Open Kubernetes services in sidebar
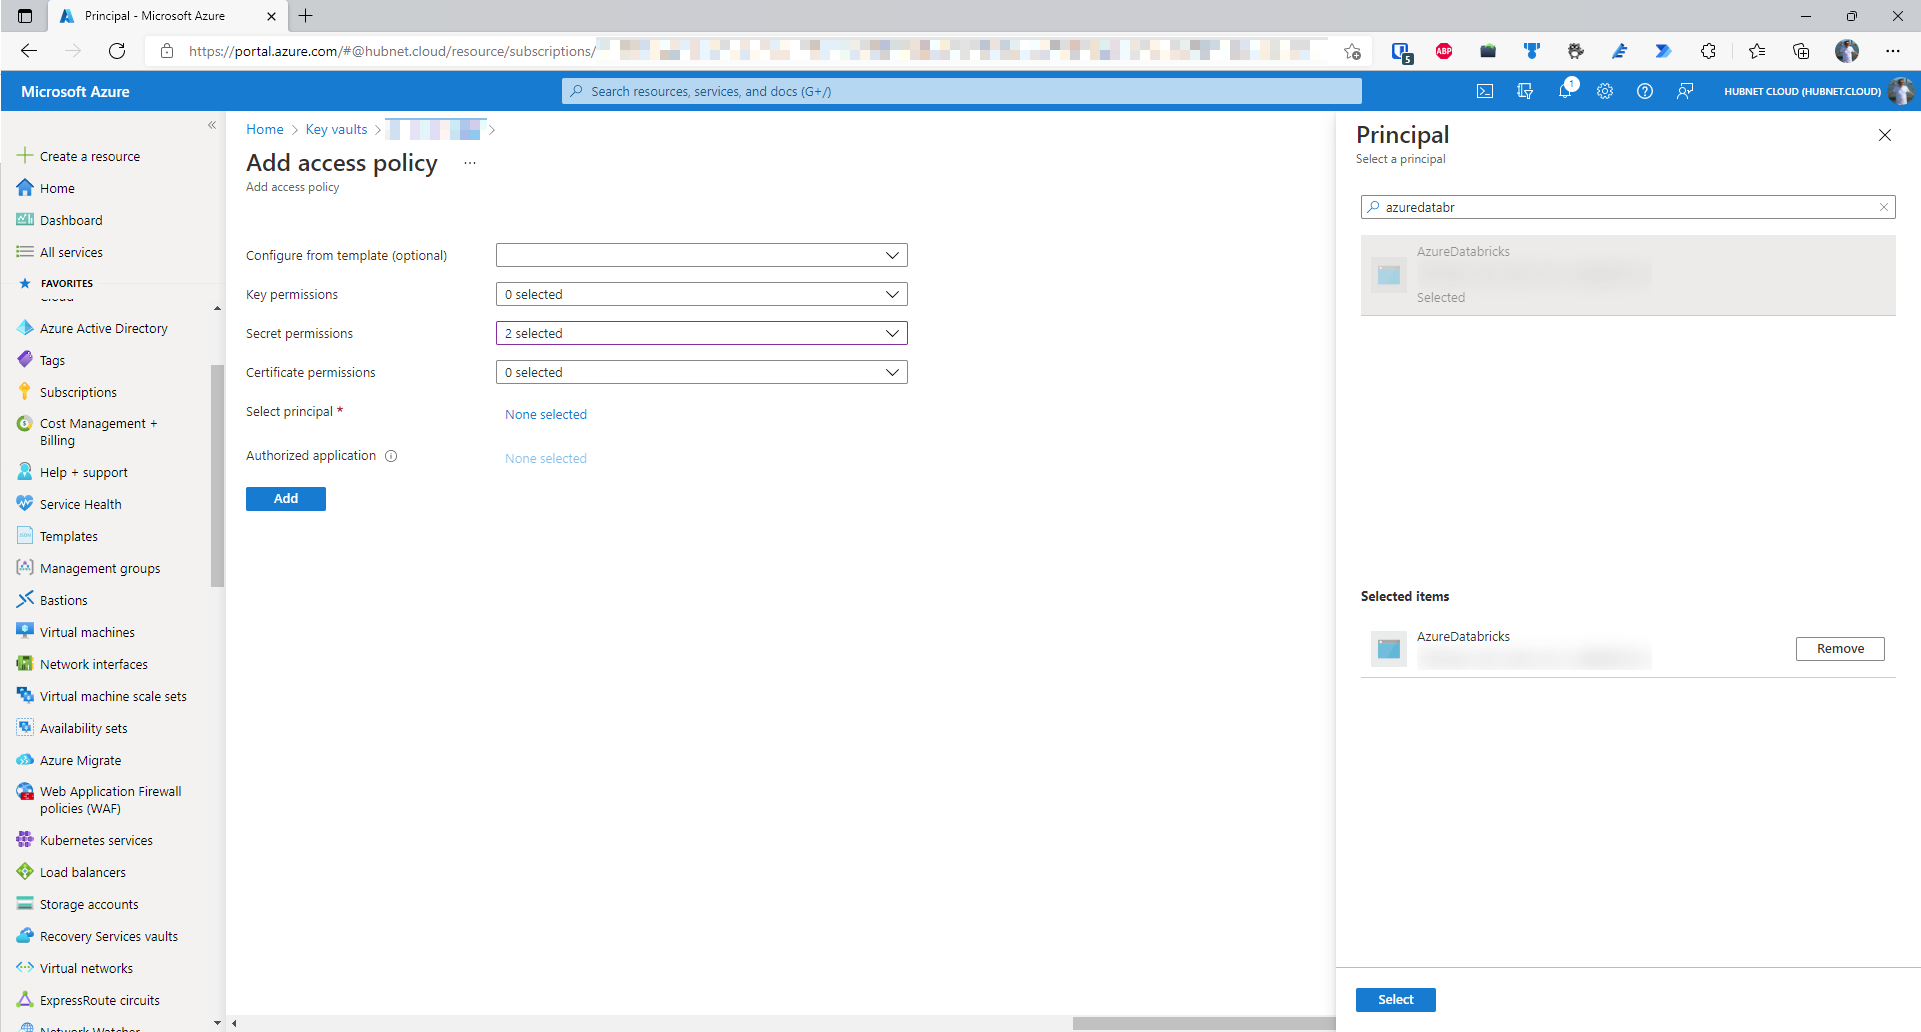 coord(95,839)
